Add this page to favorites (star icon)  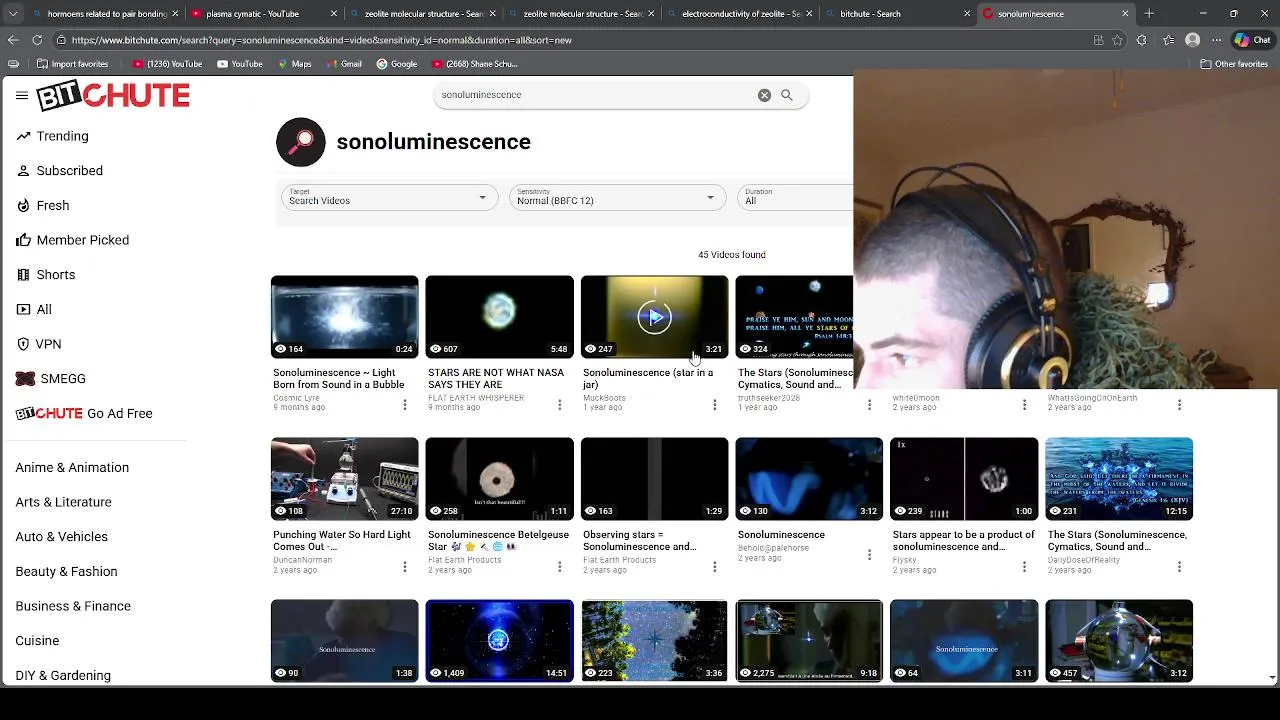click(1117, 40)
